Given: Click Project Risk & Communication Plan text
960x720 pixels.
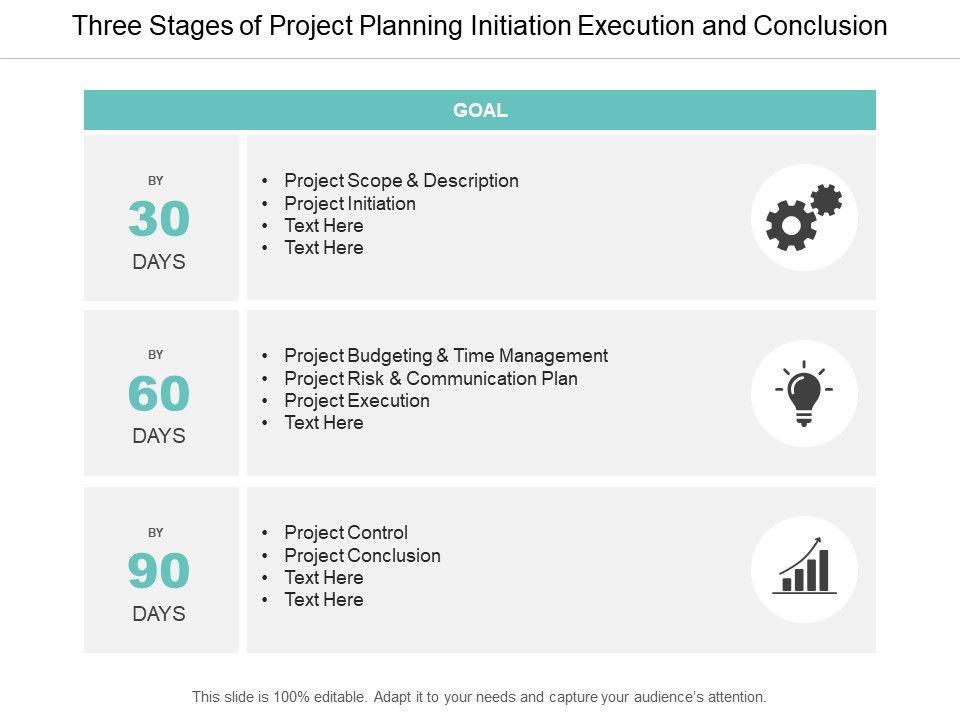Looking at the screenshot, I should (x=431, y=378).
